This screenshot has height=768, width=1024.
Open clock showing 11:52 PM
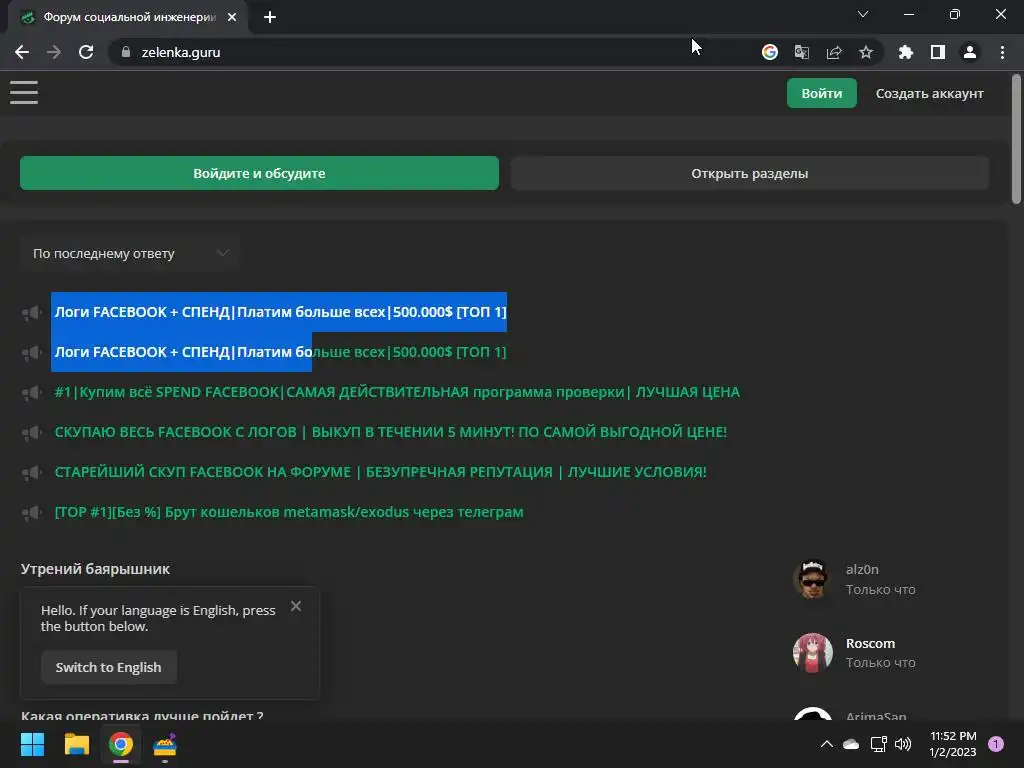coord(953,744)
